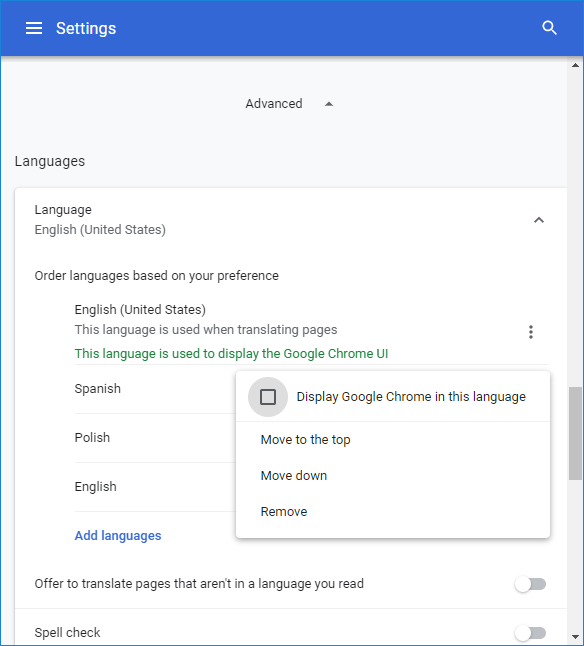
Task: Click the scrollbar up arrow
Action: [x=575, y=65]
